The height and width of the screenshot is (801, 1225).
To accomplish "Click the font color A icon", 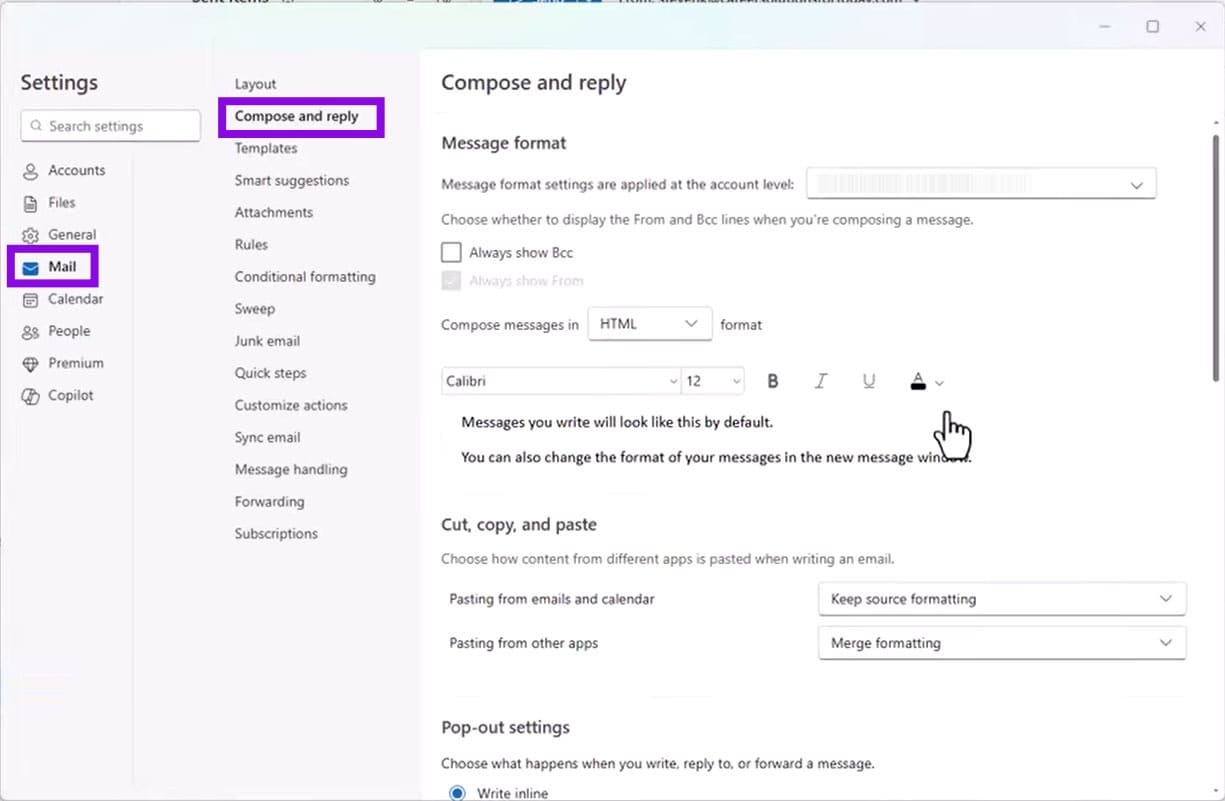I will pos(918,381).
